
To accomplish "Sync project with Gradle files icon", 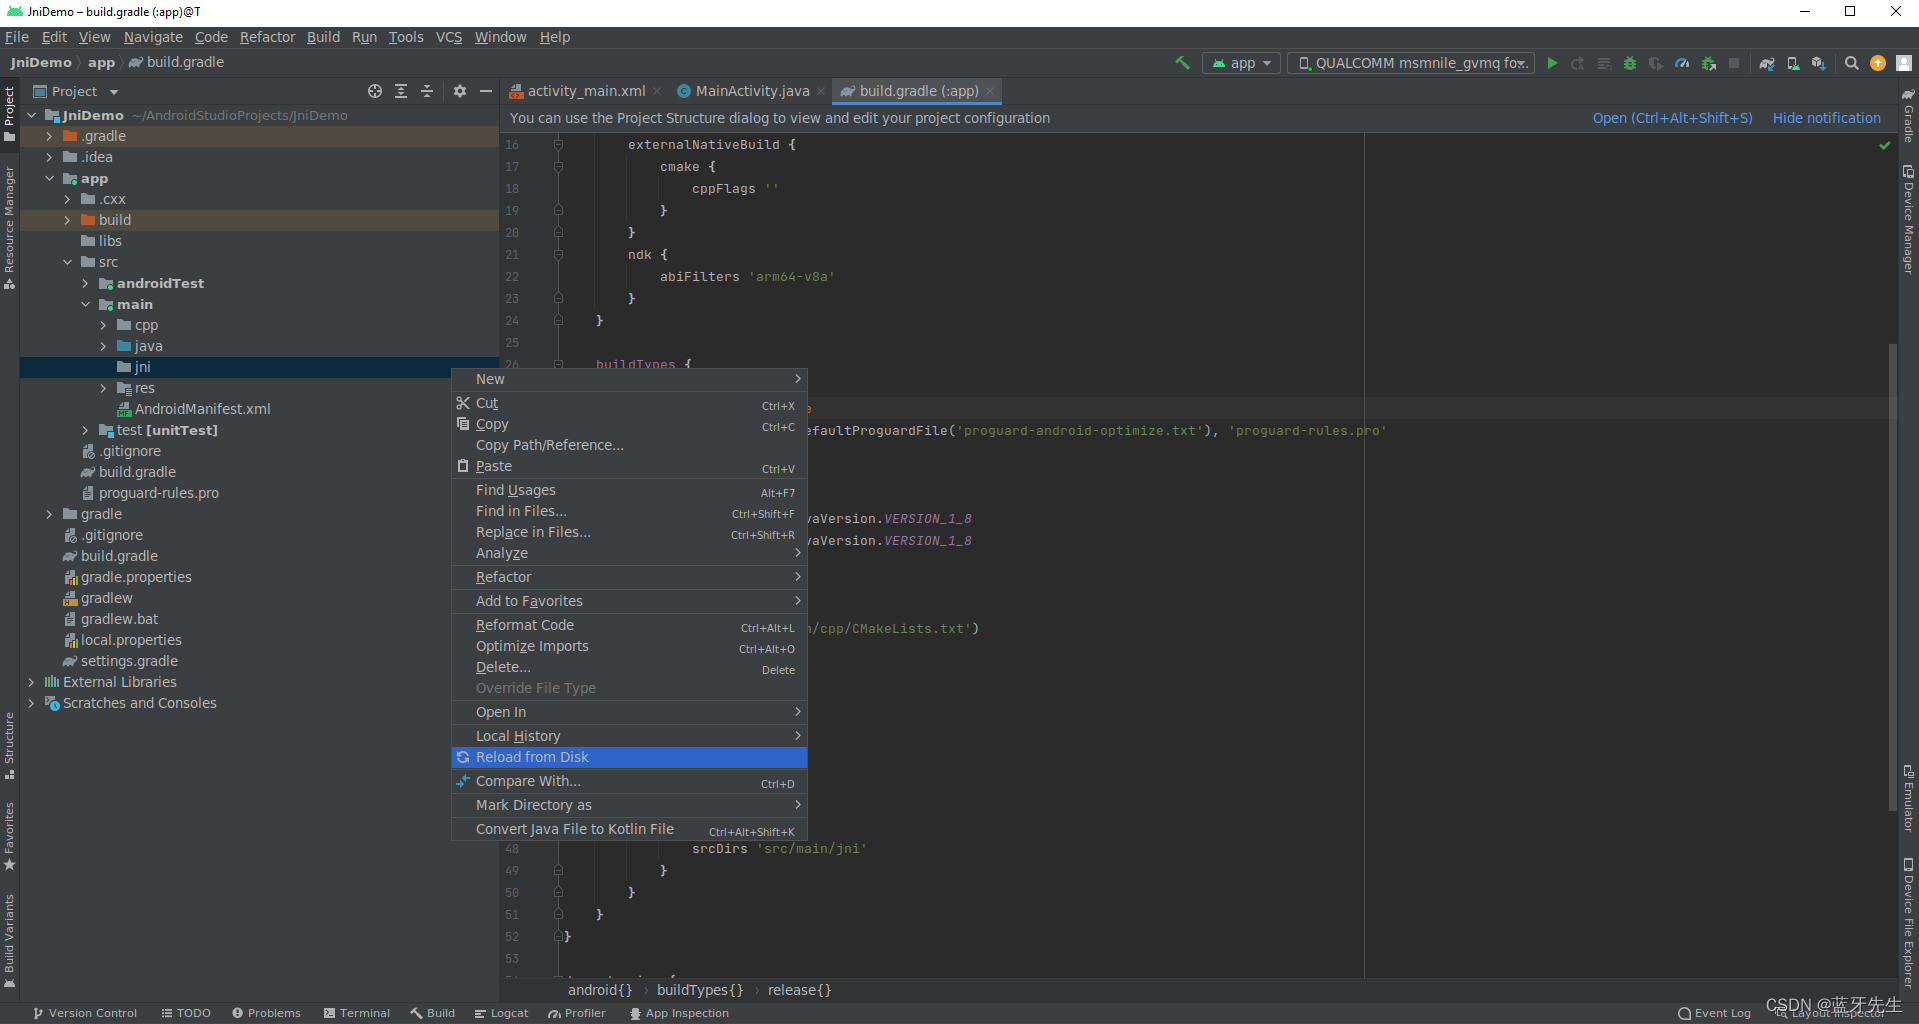I will point(1766,63).
